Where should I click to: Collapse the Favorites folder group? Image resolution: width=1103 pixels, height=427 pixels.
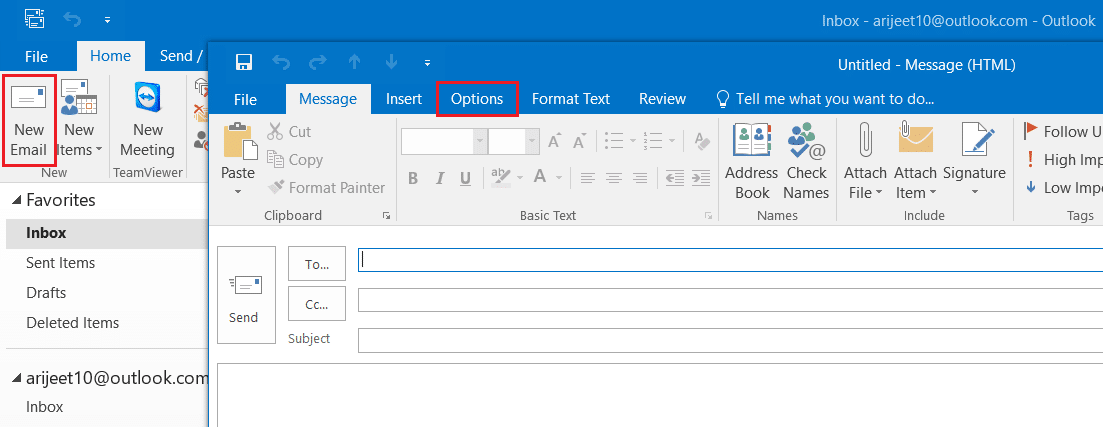[x=16, y=201]
